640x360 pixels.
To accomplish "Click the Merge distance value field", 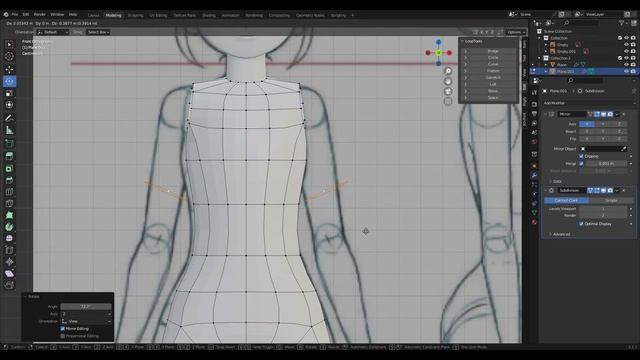I will coord(606,164).
